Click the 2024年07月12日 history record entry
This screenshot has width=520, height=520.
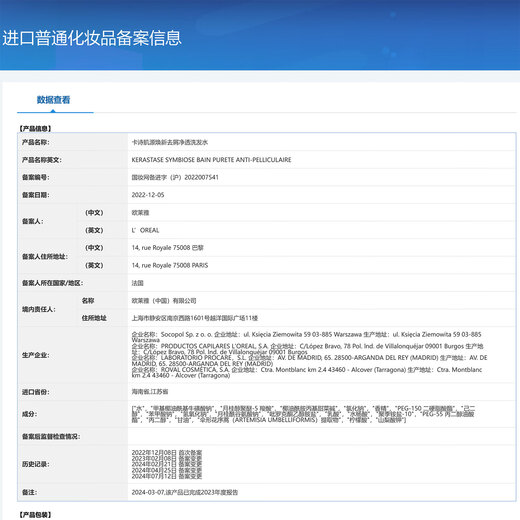[167, 476]
